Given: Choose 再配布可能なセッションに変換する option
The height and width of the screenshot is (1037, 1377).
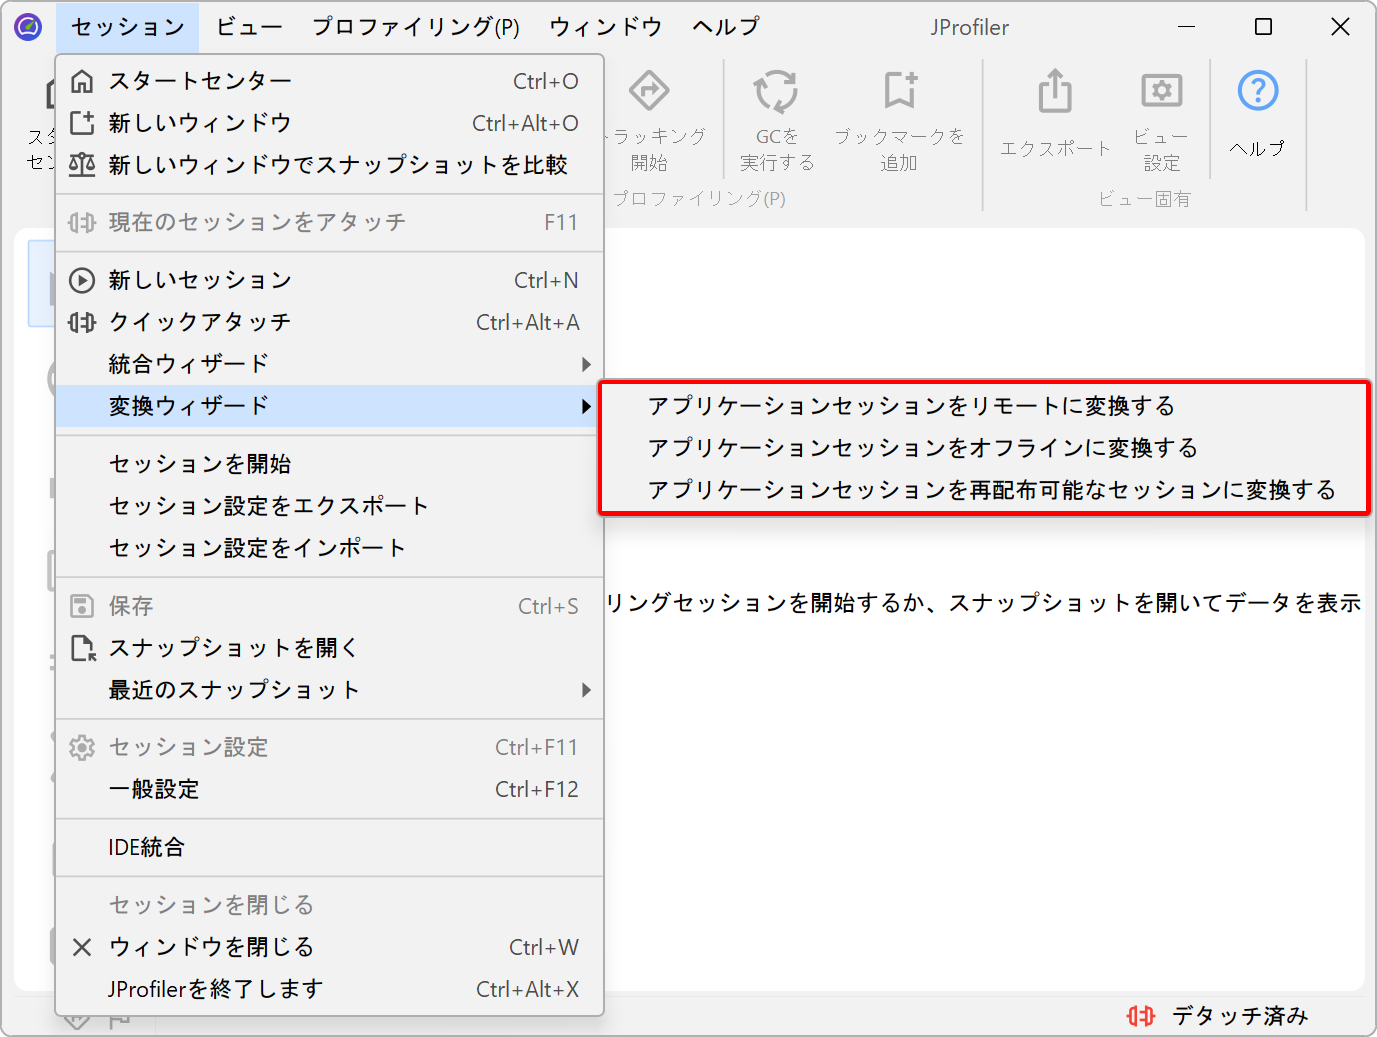Looking at the screenshot, I should click(991, 490).
